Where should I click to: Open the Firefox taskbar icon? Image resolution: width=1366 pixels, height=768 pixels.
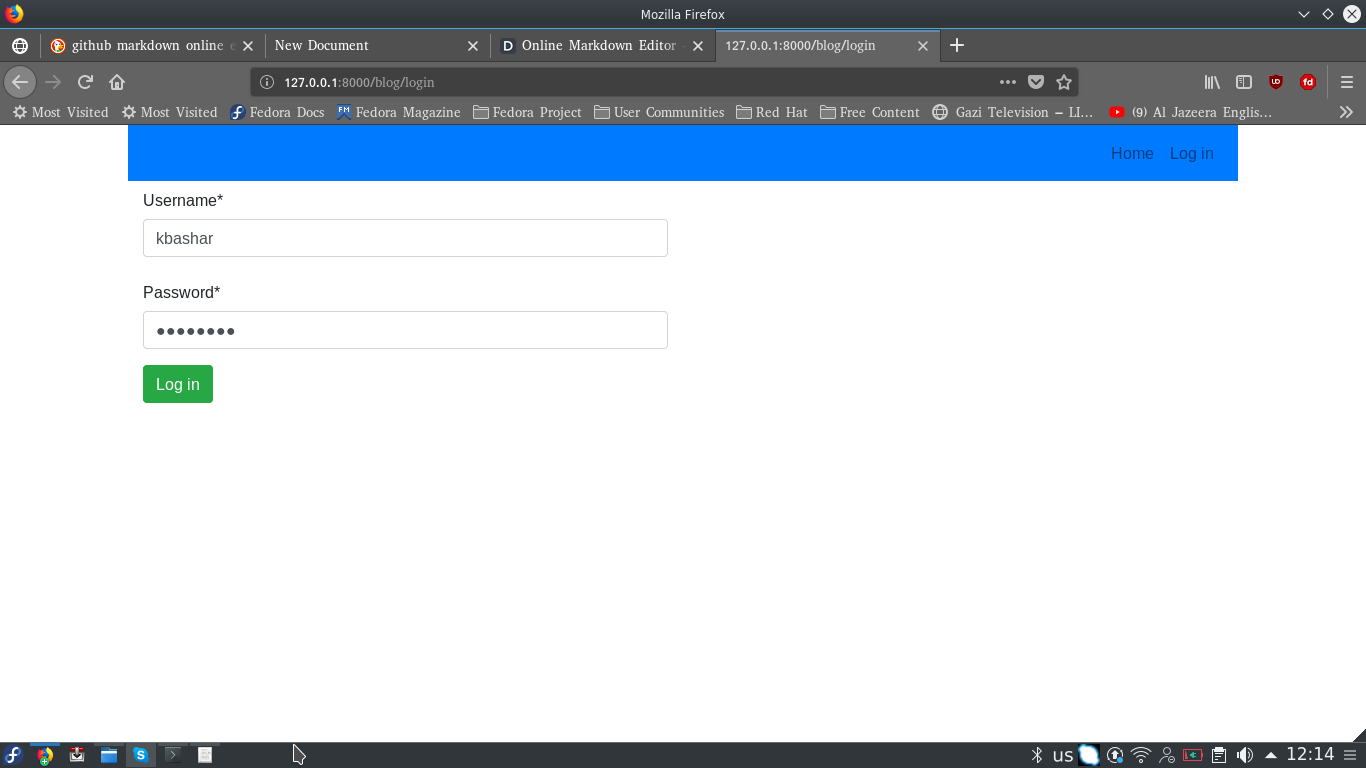pos(45,755)
